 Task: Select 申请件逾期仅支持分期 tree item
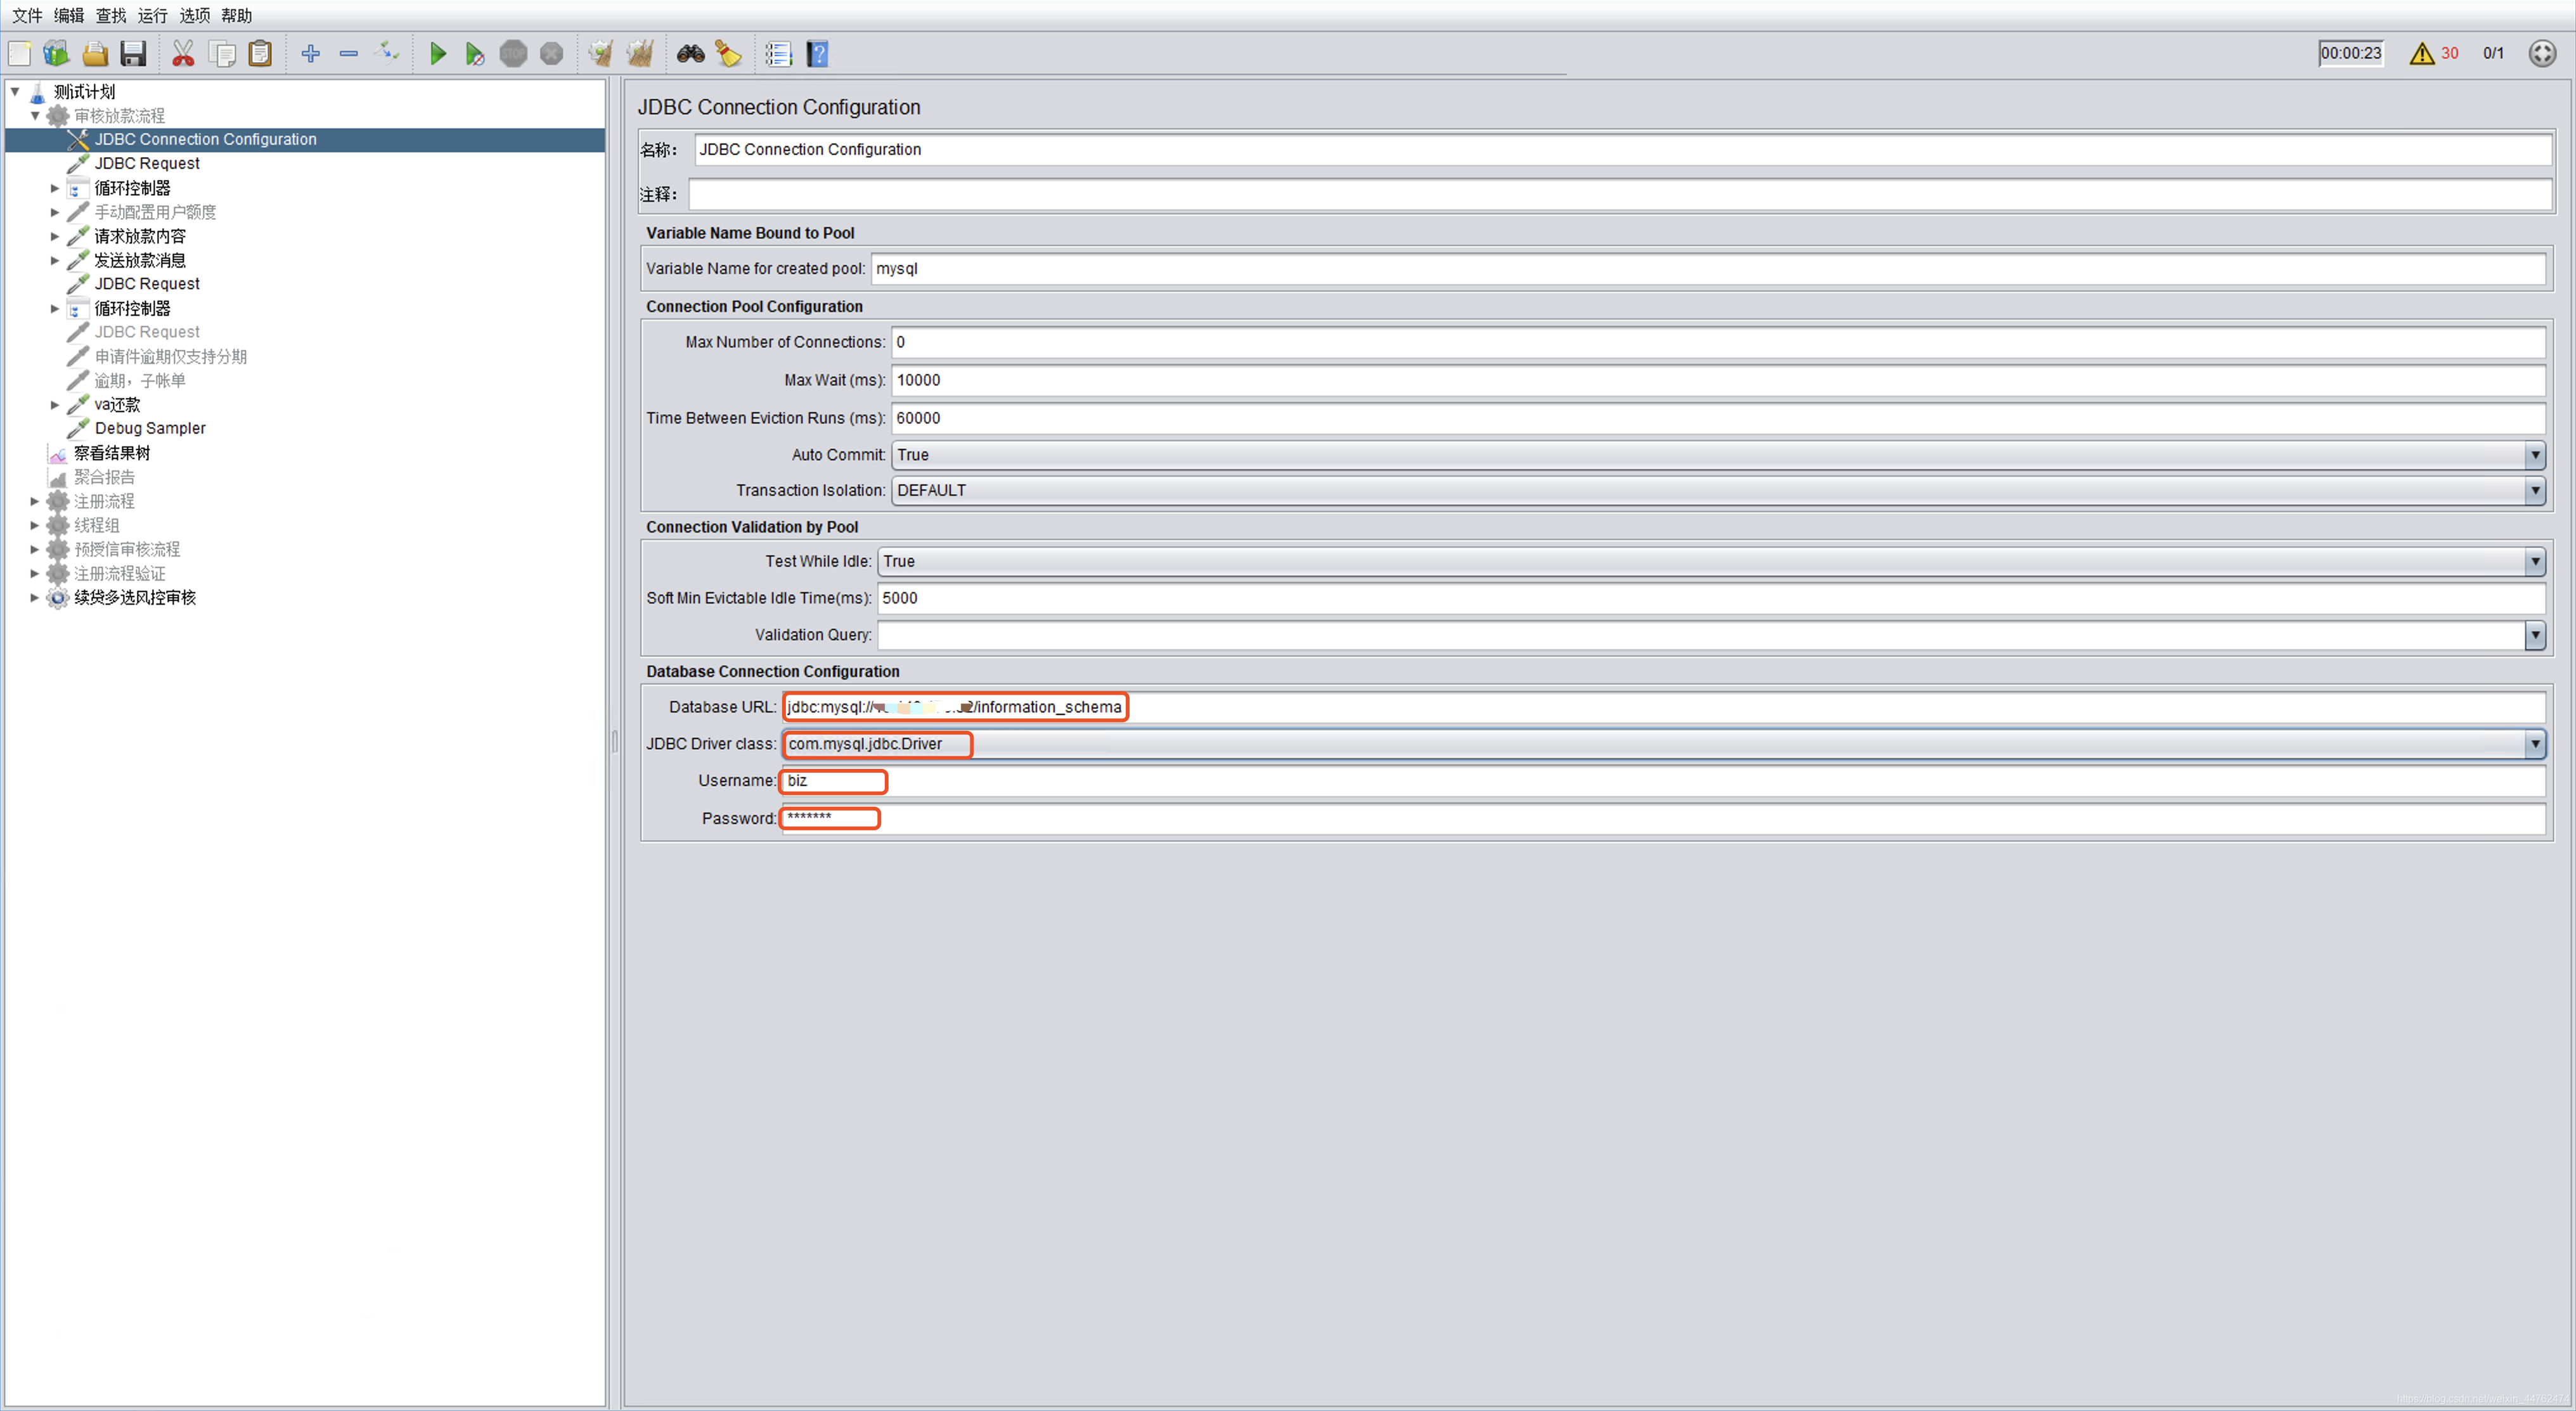coord(170,356)
